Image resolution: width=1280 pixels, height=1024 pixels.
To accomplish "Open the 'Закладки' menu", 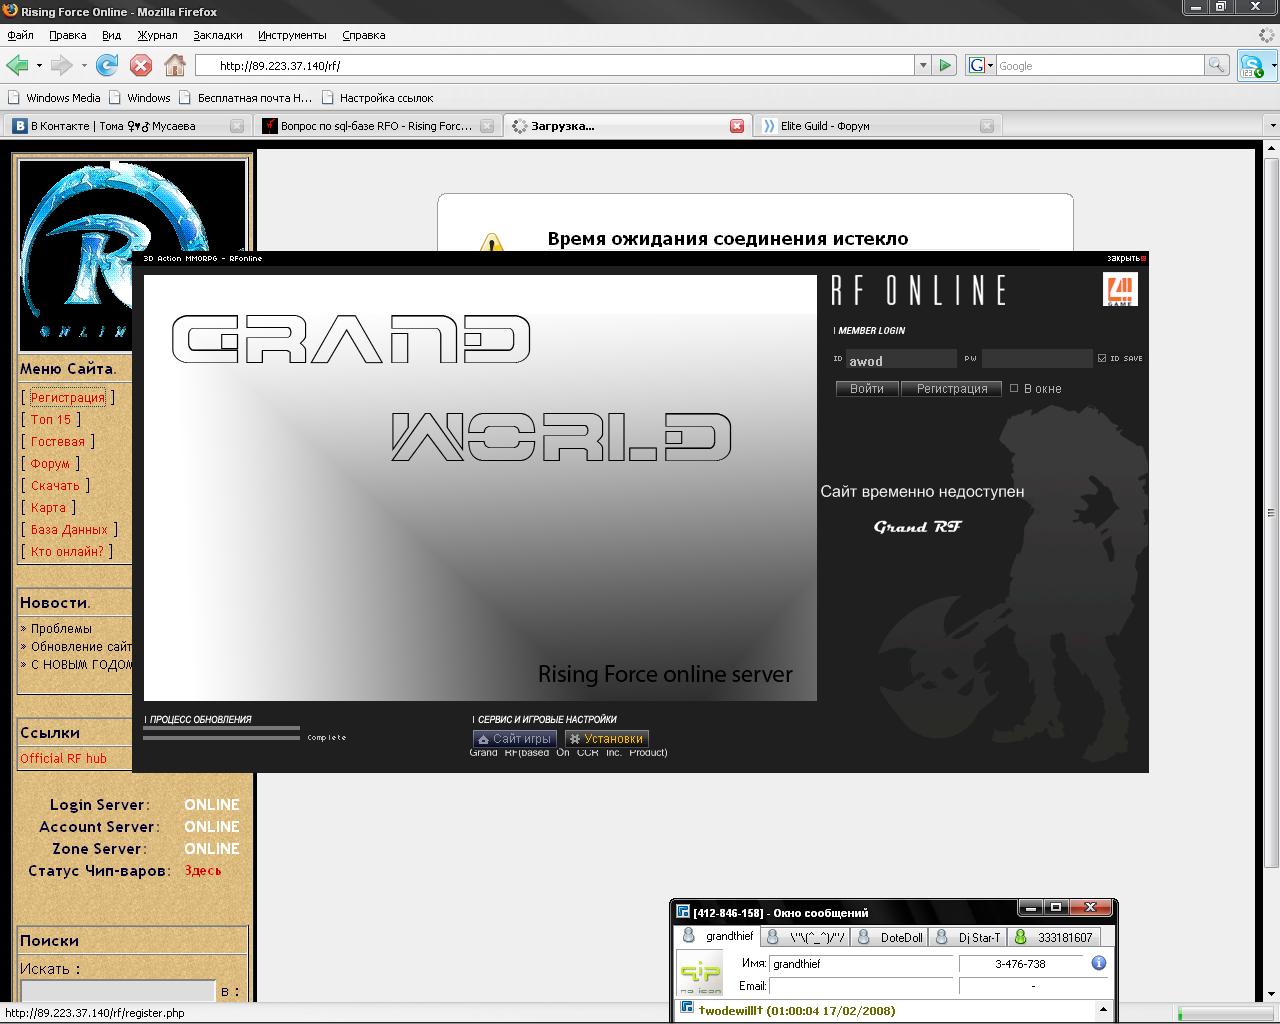I will click(x=218, y=35).
